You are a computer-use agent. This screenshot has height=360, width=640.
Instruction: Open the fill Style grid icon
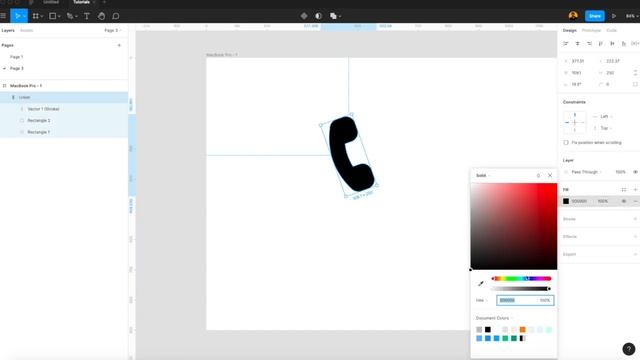624,189
